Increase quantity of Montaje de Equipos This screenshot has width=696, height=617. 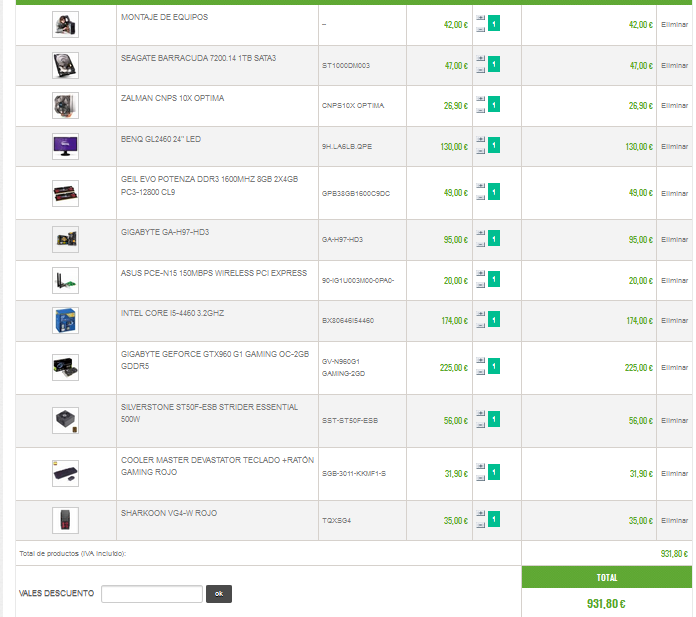coord(480,18)
